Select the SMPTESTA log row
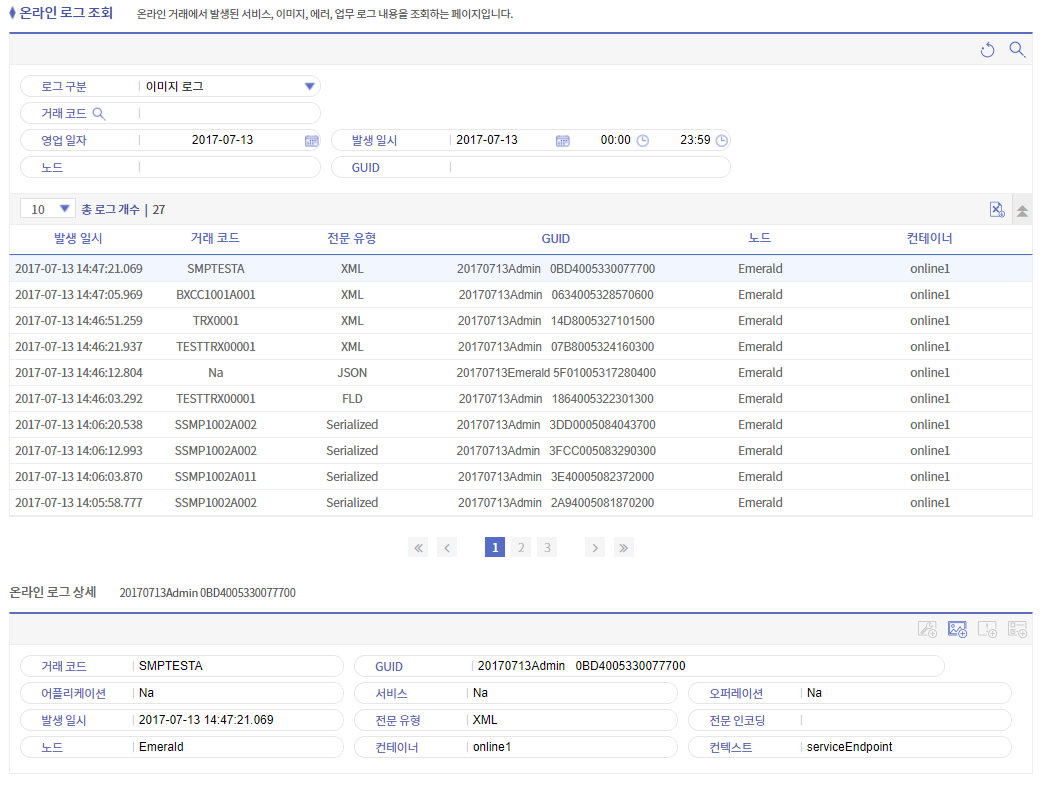The image size is (1049, 791). [x=520, y=268]
